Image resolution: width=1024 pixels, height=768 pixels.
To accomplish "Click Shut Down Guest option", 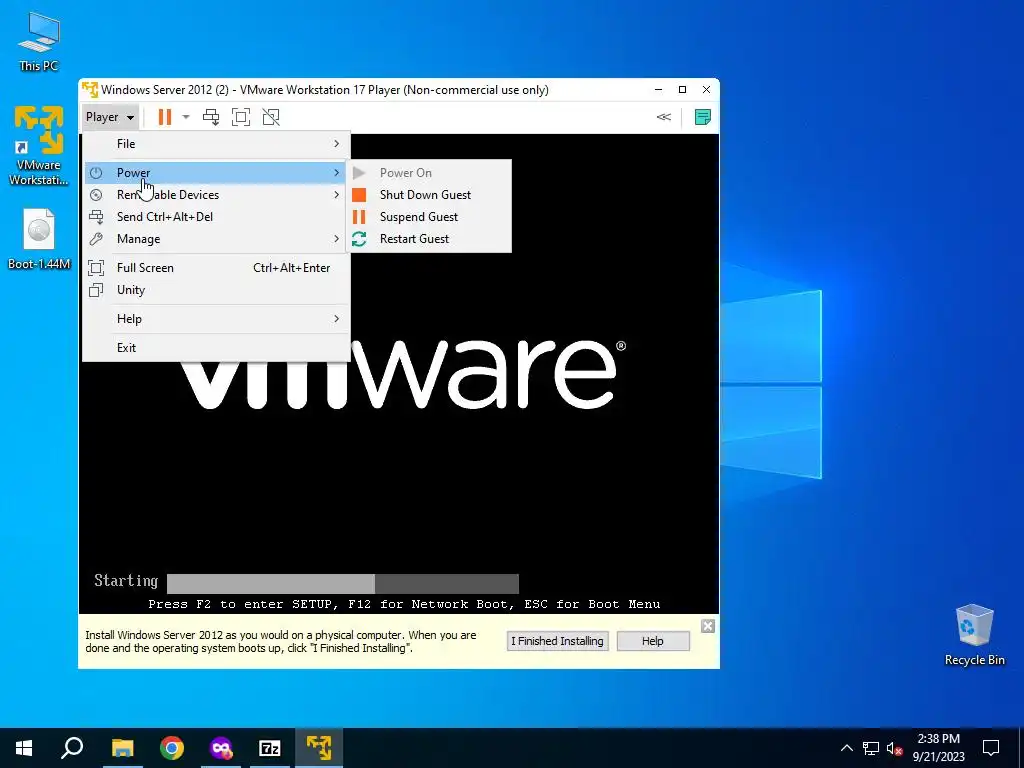I will (430, 195).
